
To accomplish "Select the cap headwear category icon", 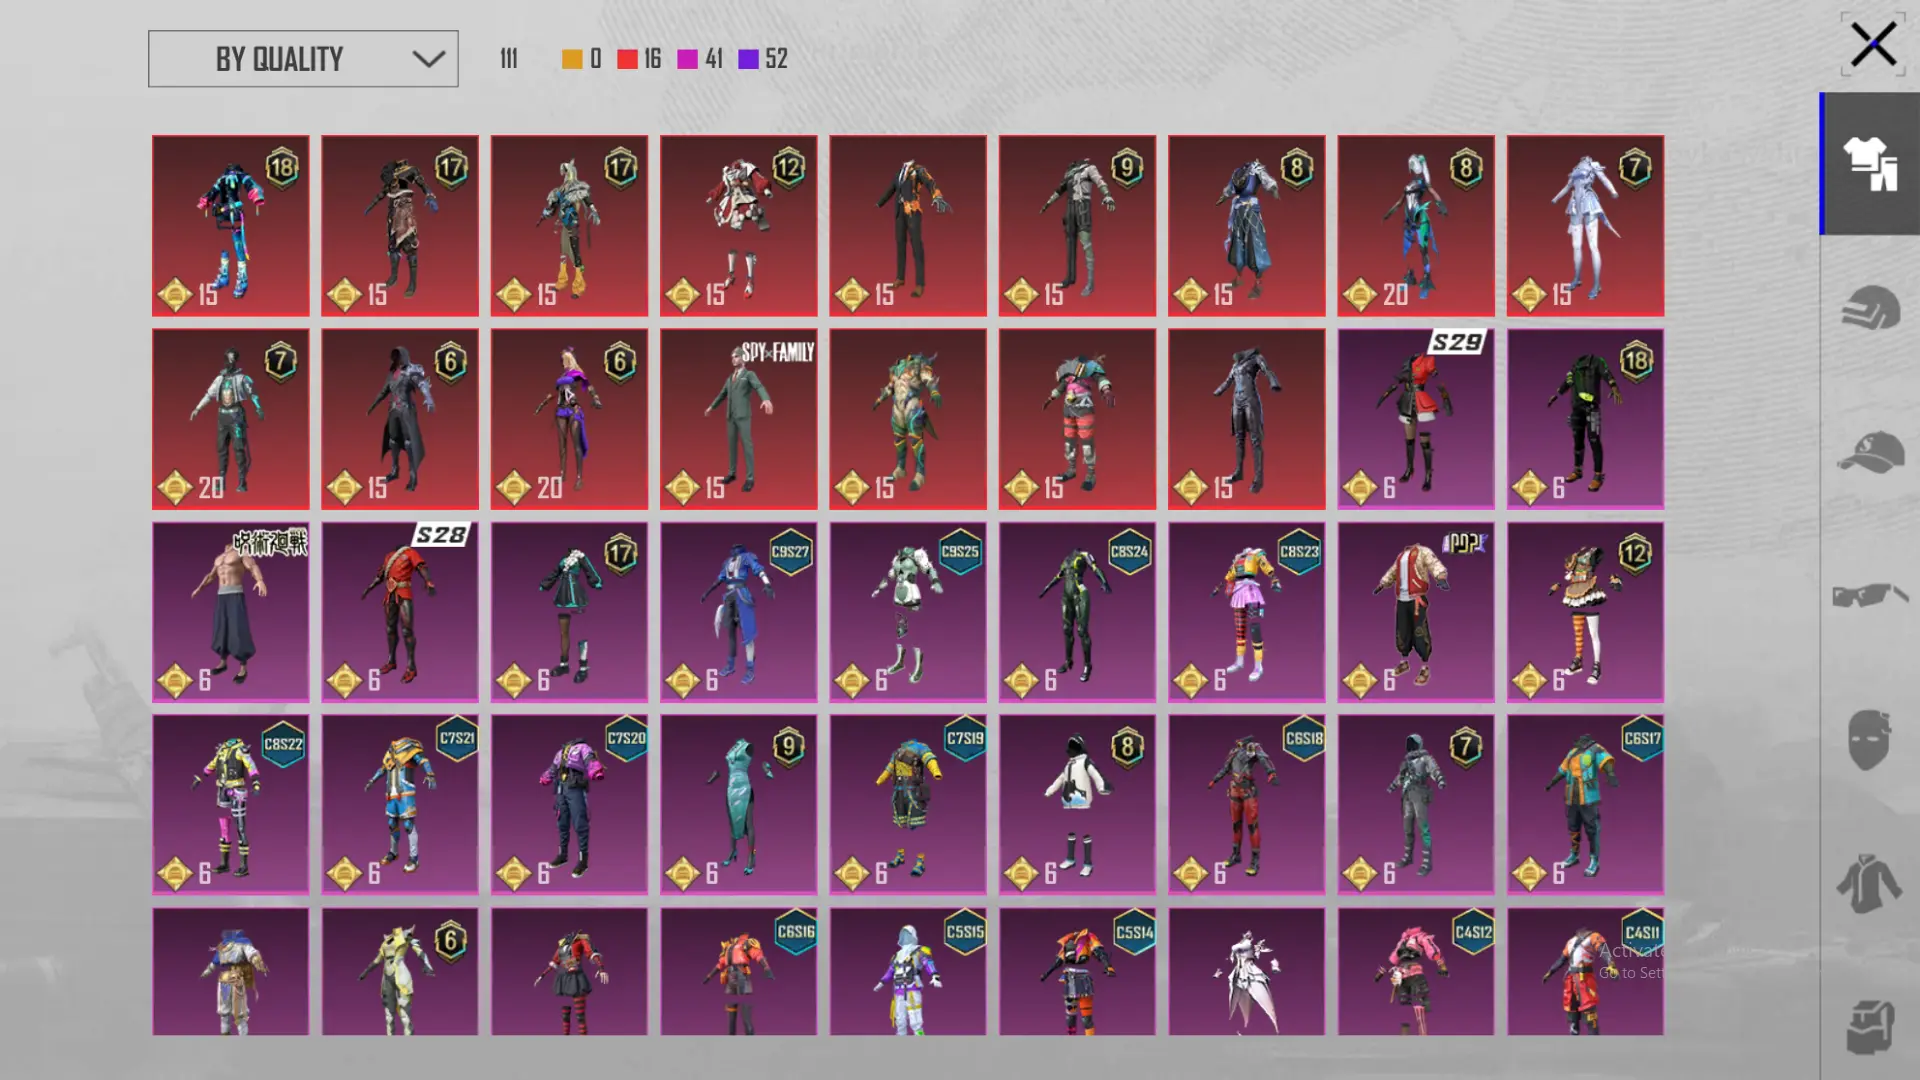I will [x=1869, y=452].
